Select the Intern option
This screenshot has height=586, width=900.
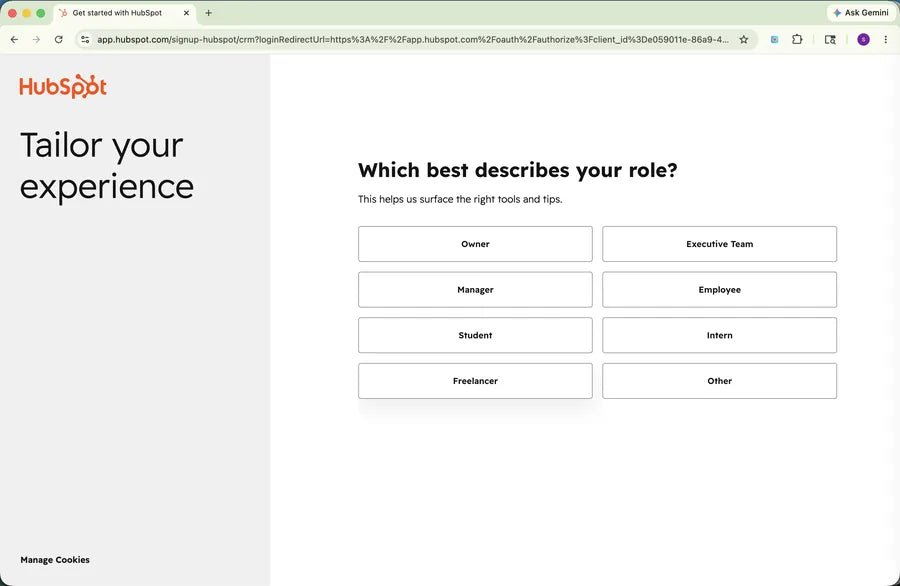(x=719, y=335)
